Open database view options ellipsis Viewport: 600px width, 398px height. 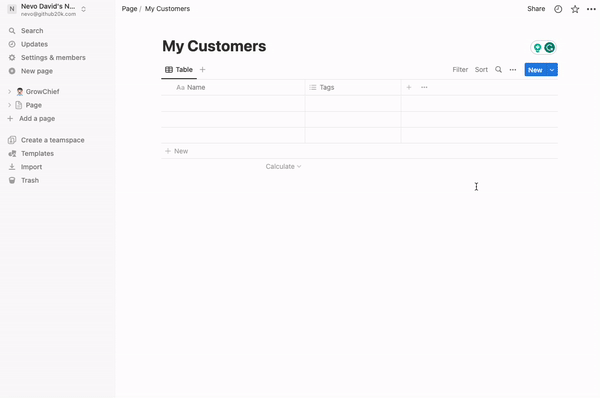pyautogui.click(x=513, y=70)
